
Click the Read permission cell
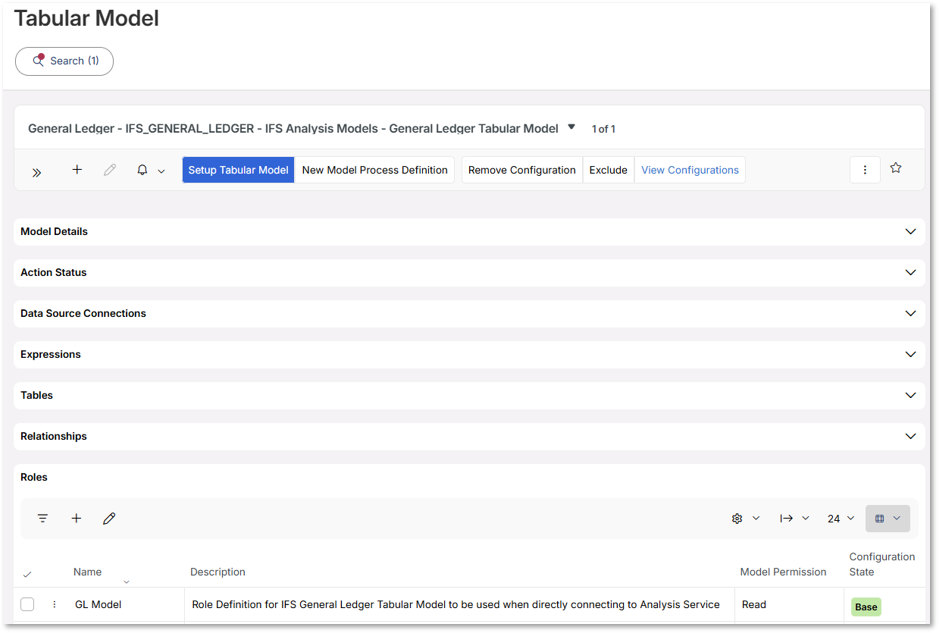tap(754, 605)
